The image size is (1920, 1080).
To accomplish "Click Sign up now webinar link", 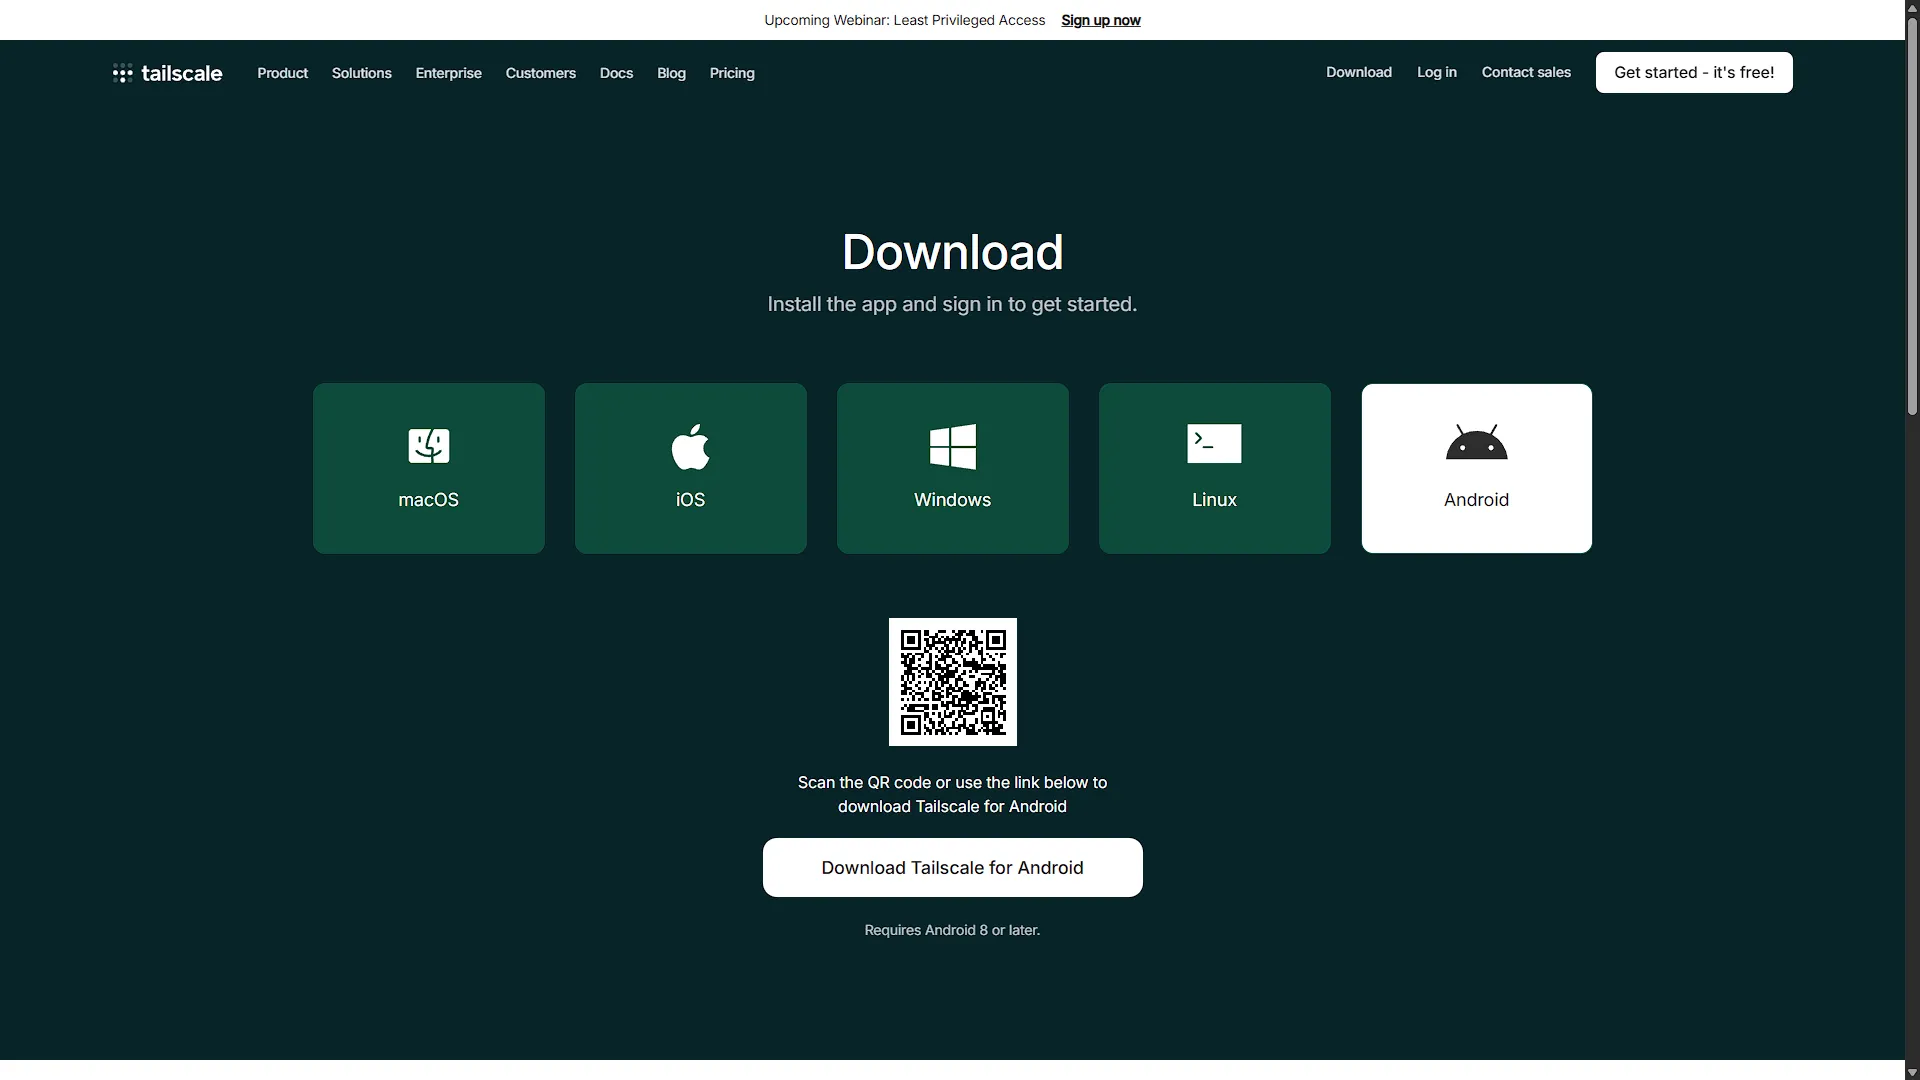I will [x=1101, y=20].
